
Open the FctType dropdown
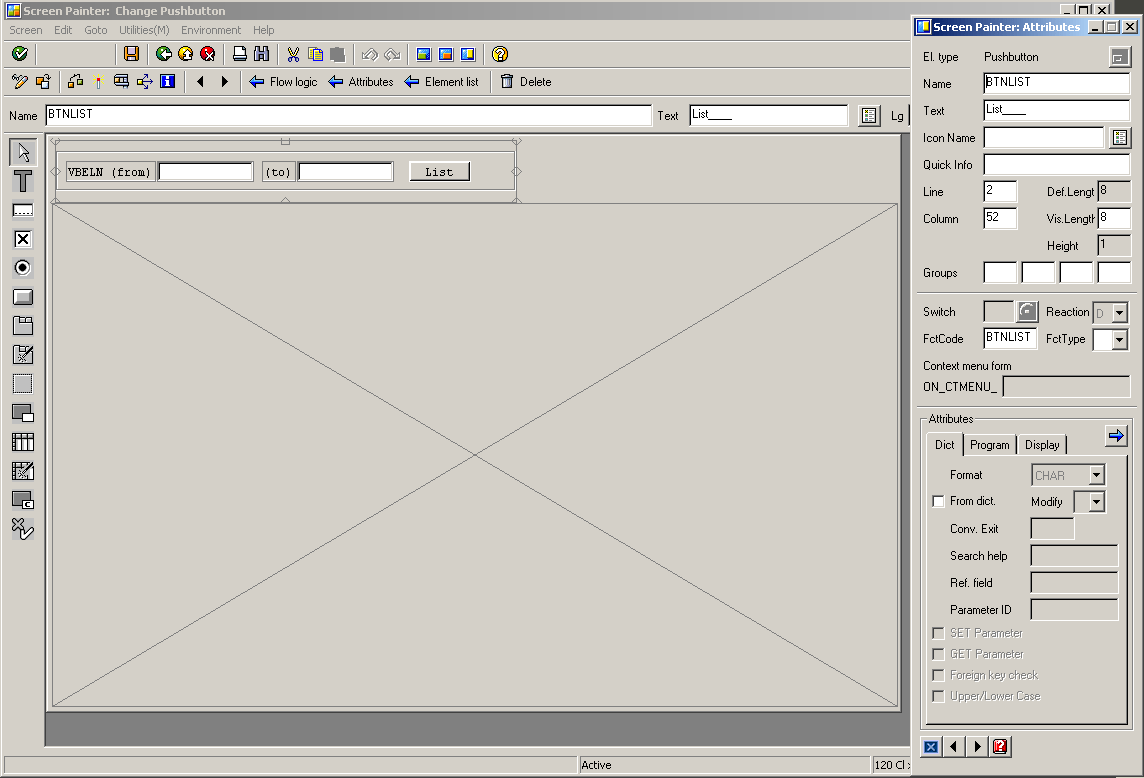coord(1119,339)
